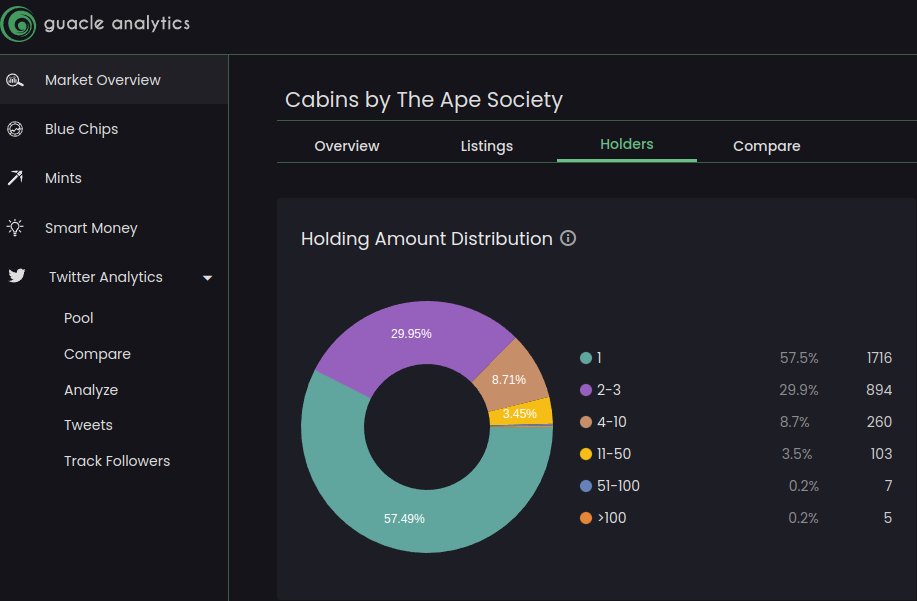Click the Holding Amount Distribution heading
This screenshot has width=917, height=601.
[427, 239]
